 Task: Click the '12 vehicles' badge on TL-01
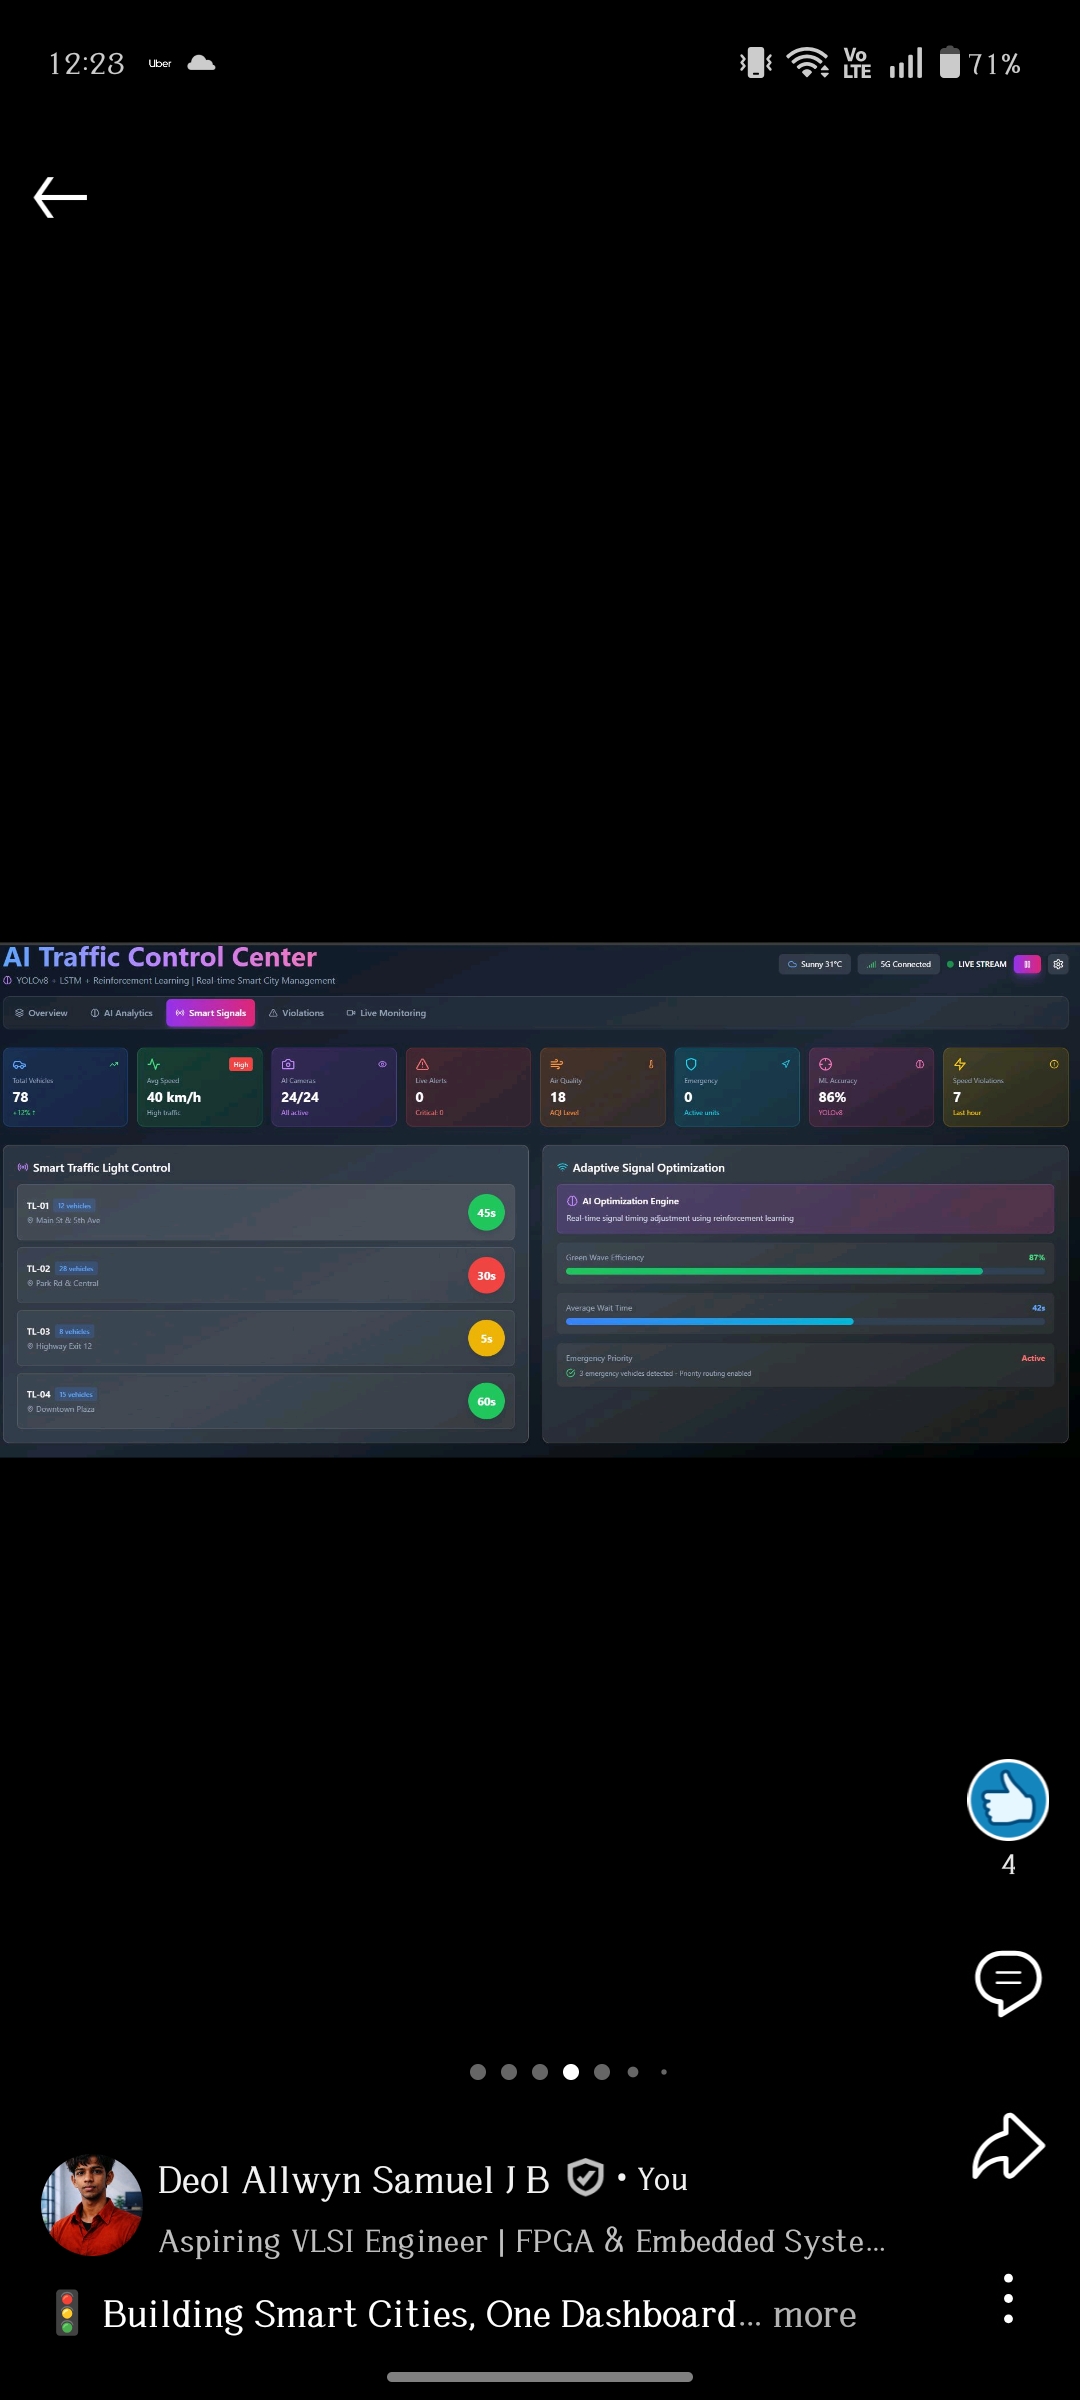75,1206
